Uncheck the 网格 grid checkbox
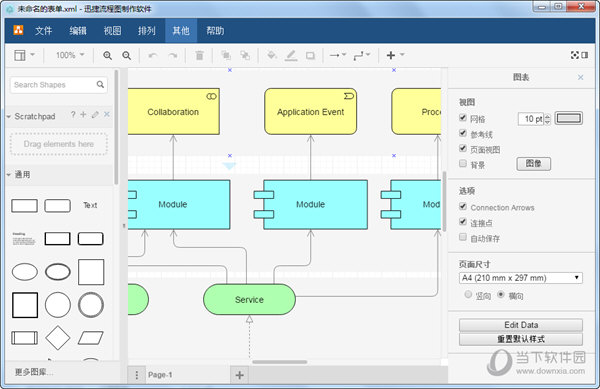Screen dimensions: 600x389 [x=463, y=118]
